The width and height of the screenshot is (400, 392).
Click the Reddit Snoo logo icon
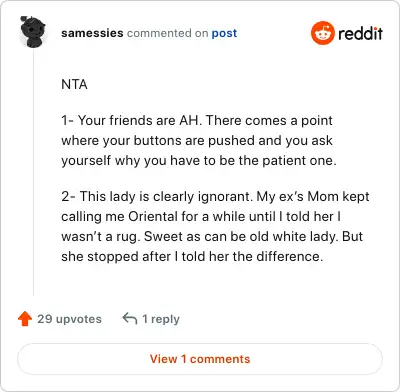(322, 33)
